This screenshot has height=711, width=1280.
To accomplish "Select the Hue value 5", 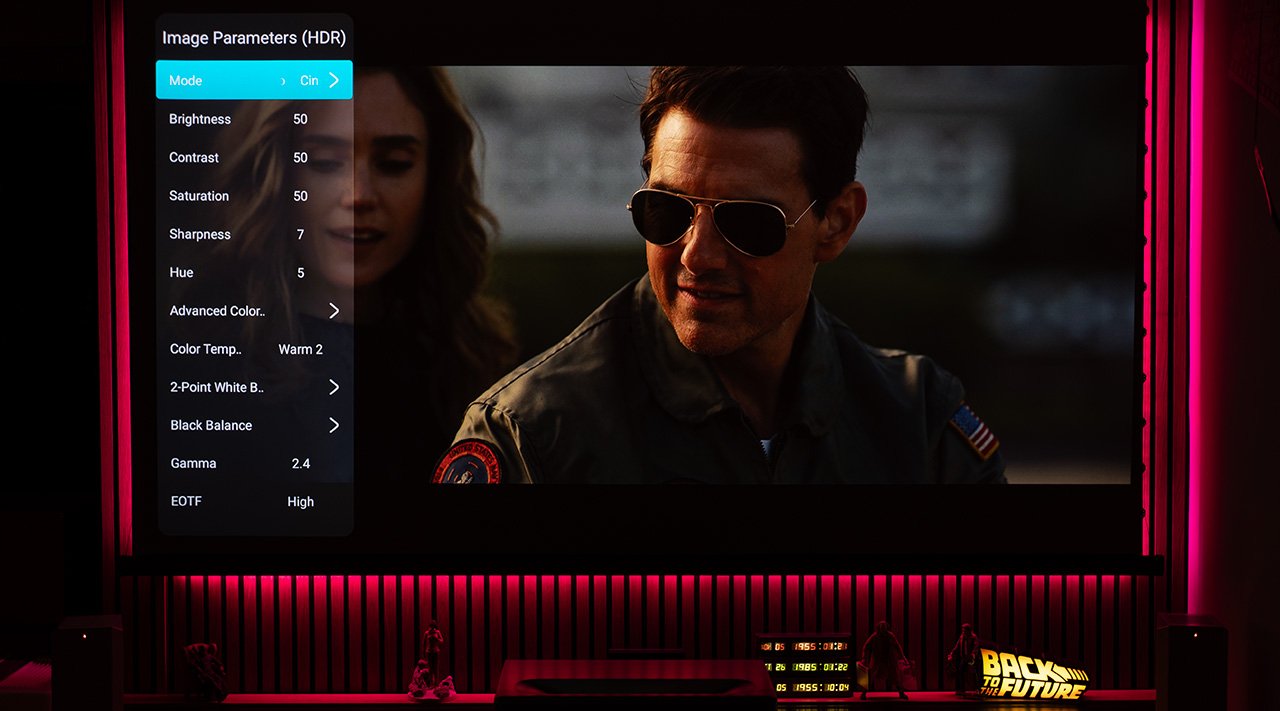I will (x=300, y=273).
